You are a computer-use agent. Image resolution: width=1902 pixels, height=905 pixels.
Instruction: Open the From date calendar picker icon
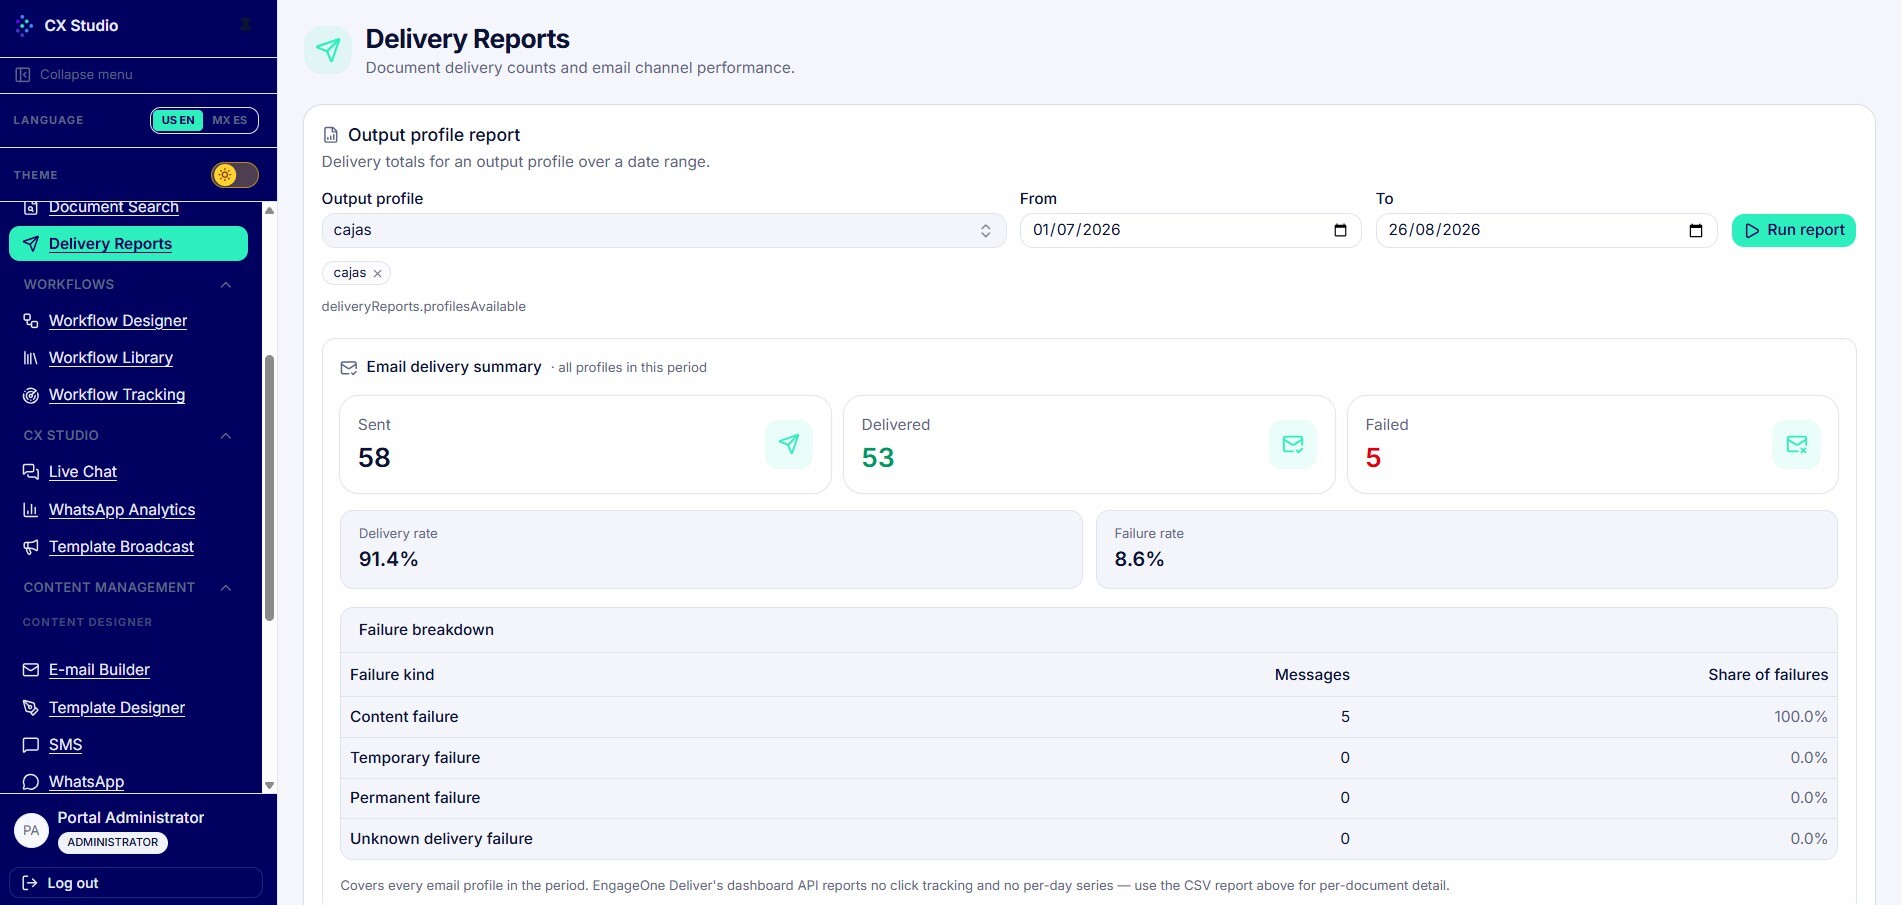click(x=1340, y=231)
